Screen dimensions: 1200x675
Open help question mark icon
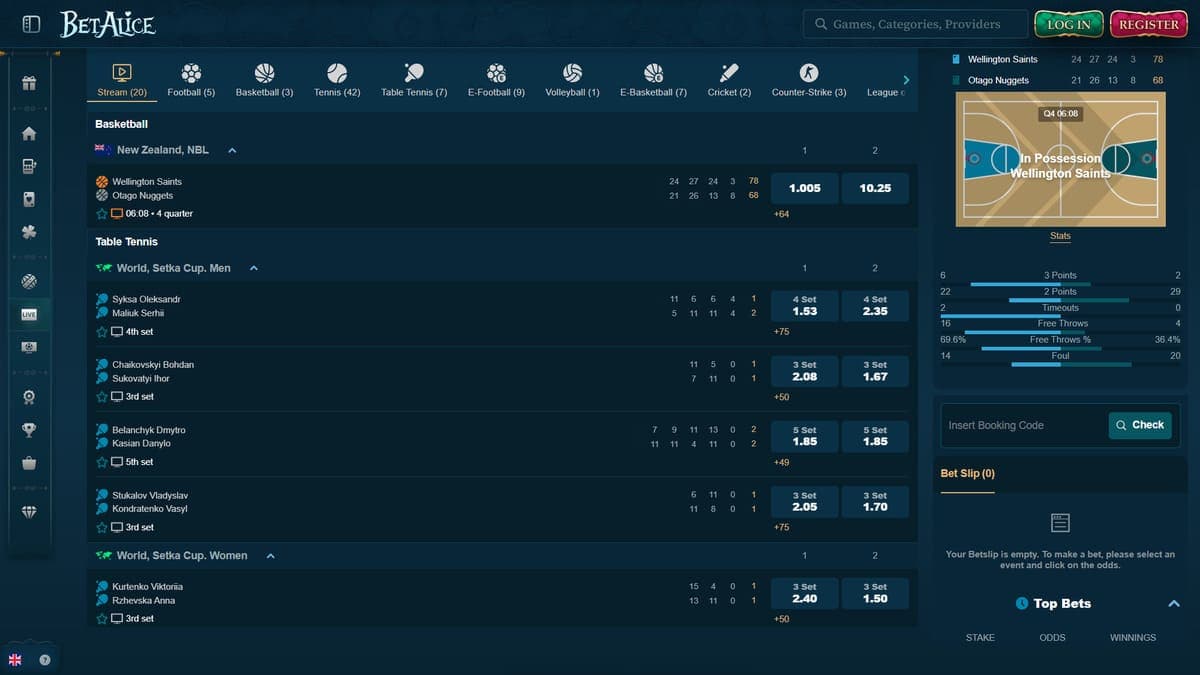45,660
